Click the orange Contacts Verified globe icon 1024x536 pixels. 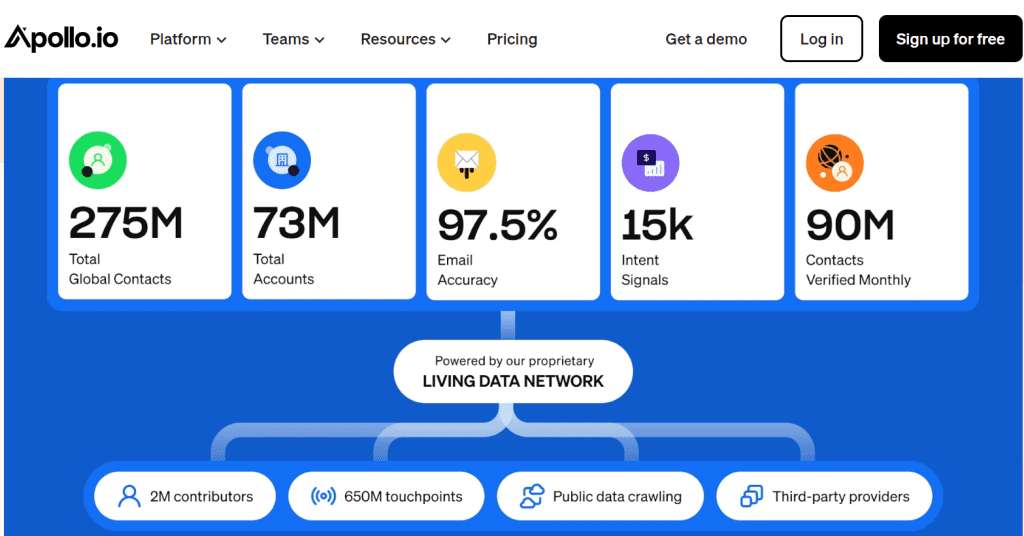[834, 162]
